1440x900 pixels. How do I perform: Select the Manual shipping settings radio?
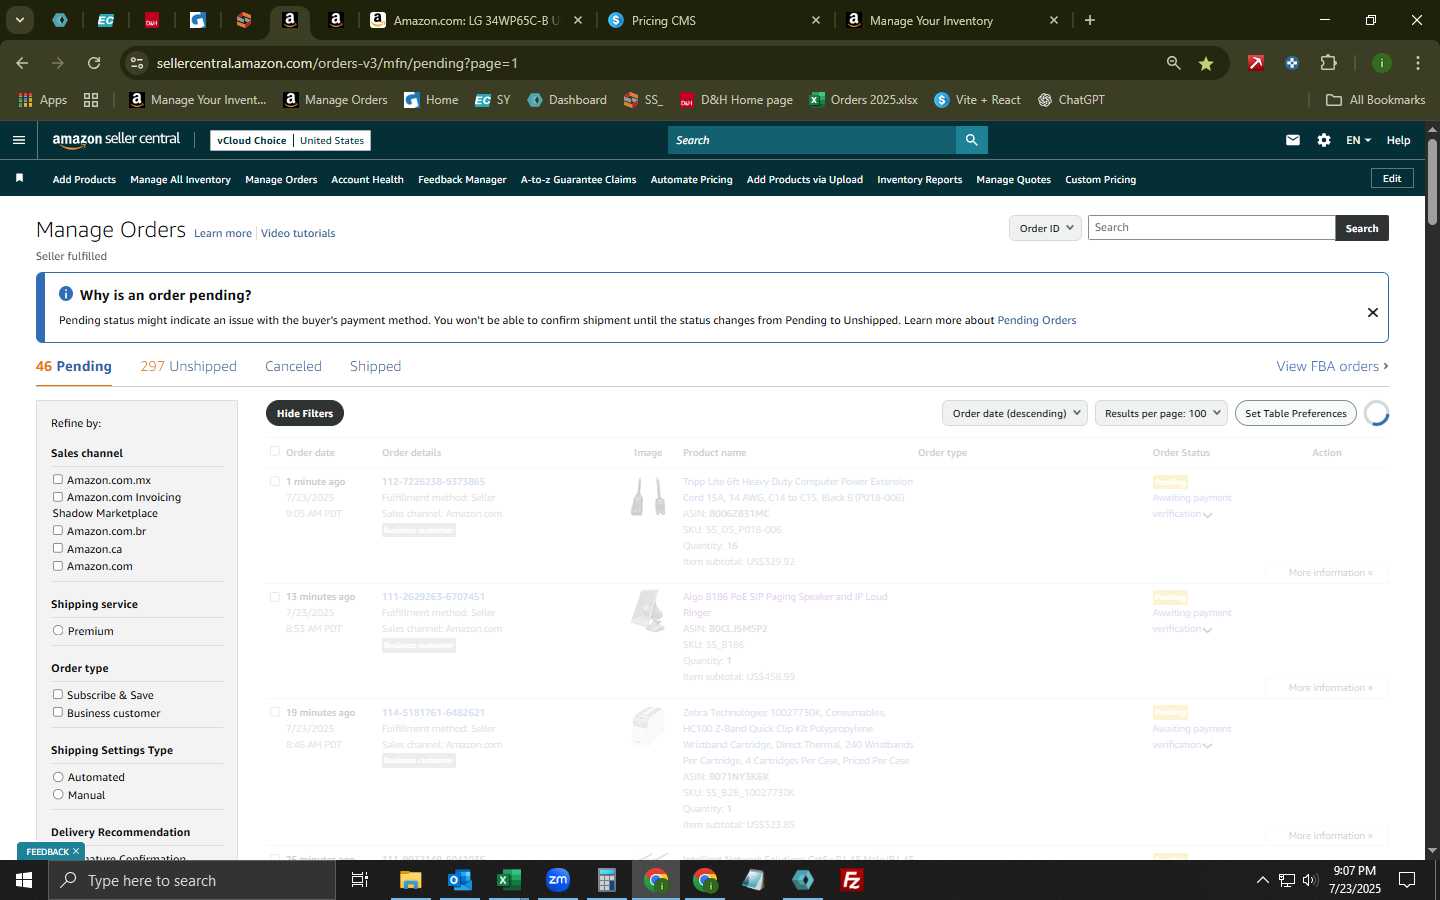click(58, 795)
